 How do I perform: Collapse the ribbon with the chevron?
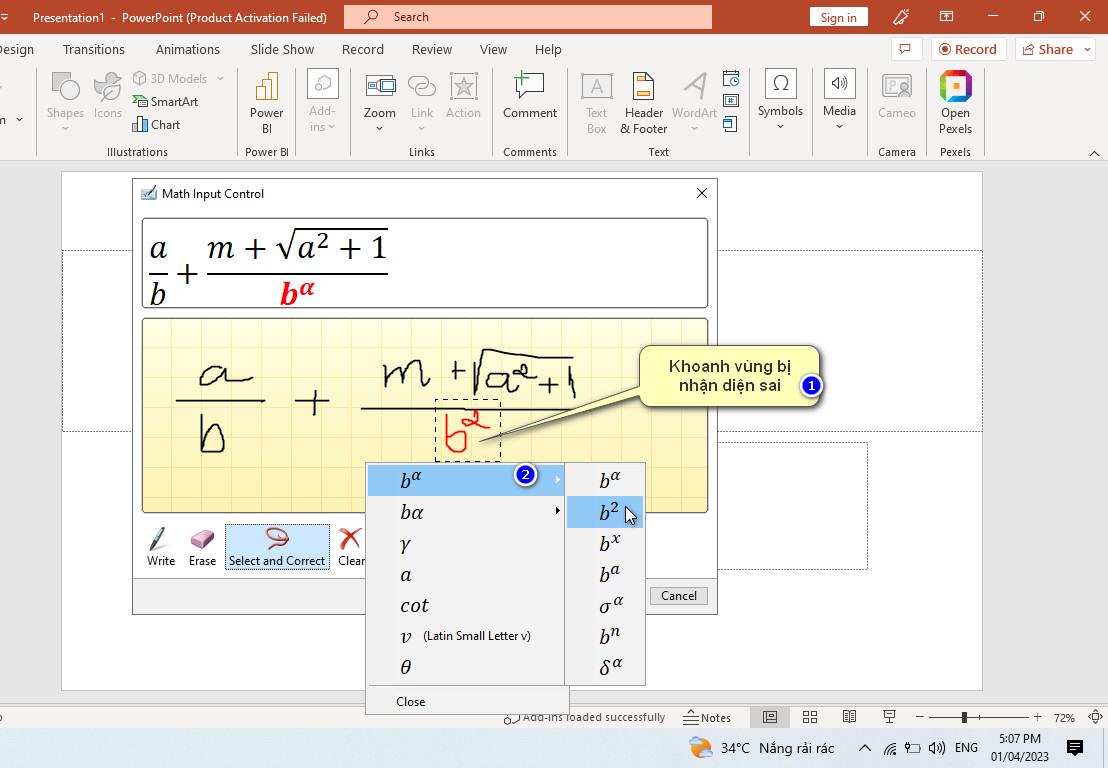pos(1094,153)
